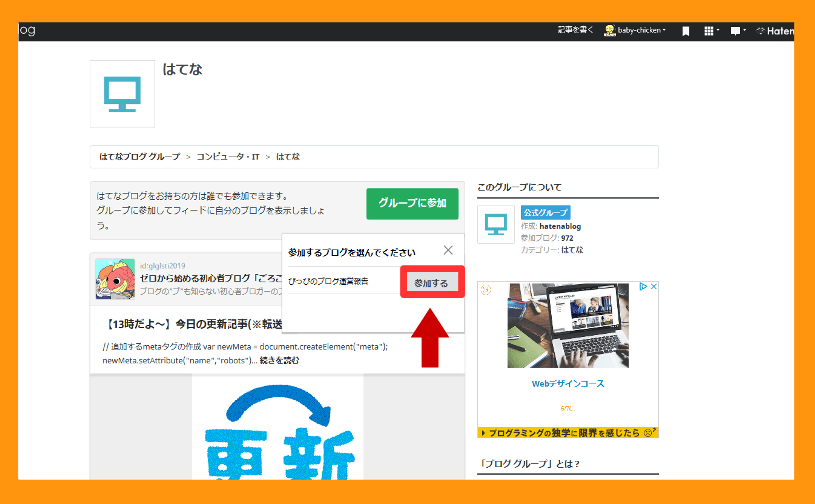Click the green グループに参加 button
The height and width of the screenshot is (504, 815).
412,203
